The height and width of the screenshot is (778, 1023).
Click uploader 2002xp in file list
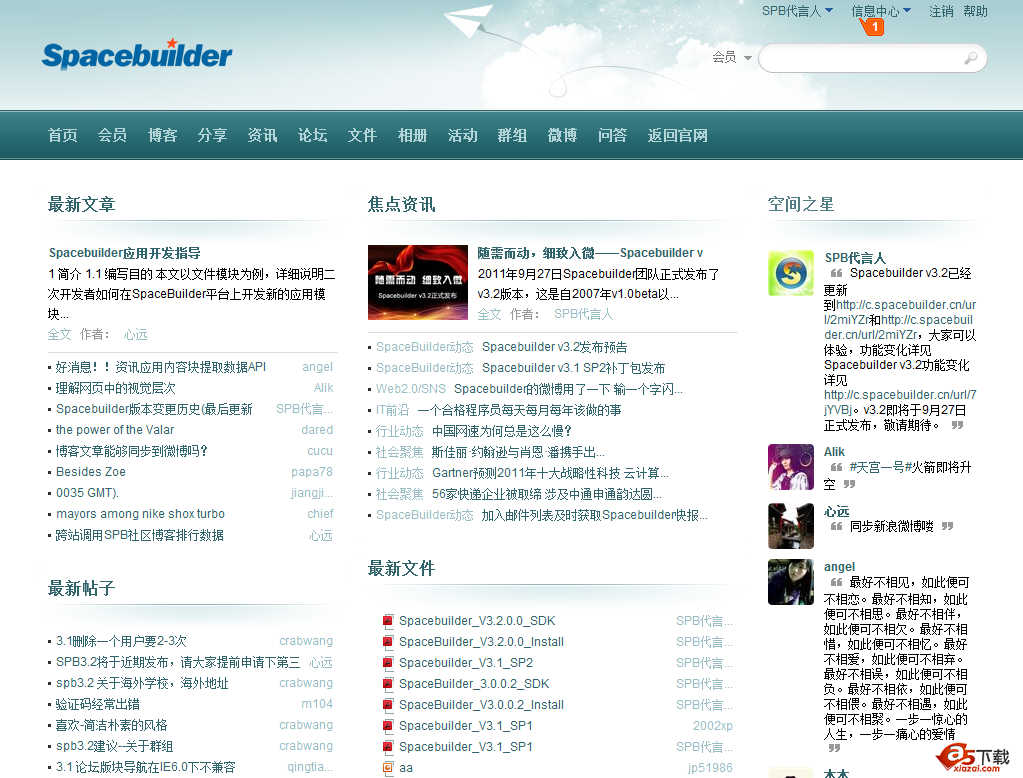[x=712, y=726]
